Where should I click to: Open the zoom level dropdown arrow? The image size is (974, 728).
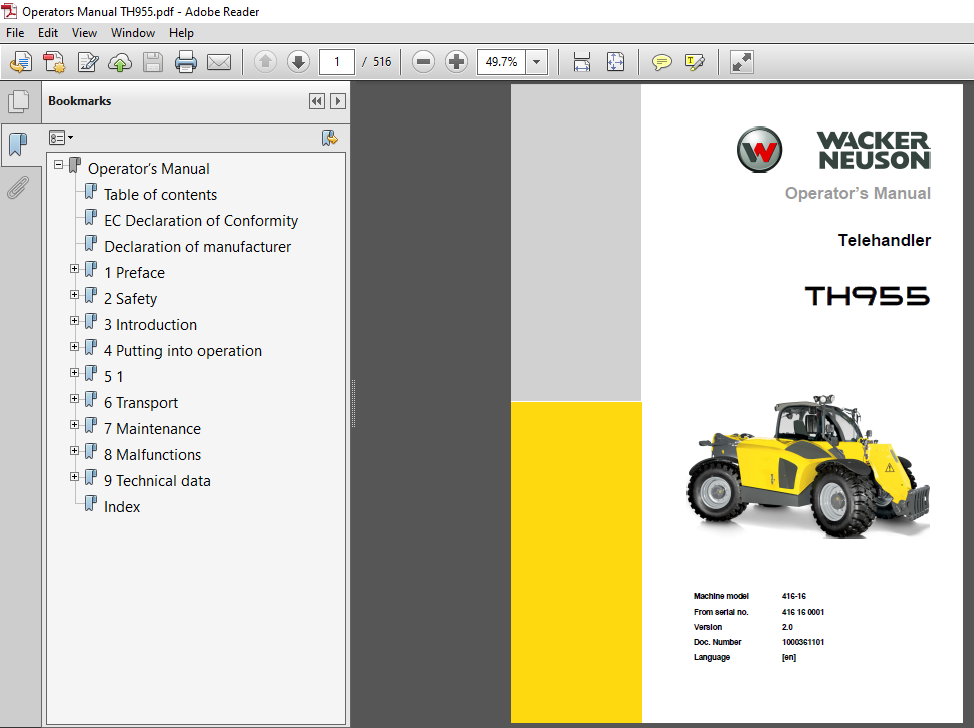pyautogui.click(x=537, y=61)
